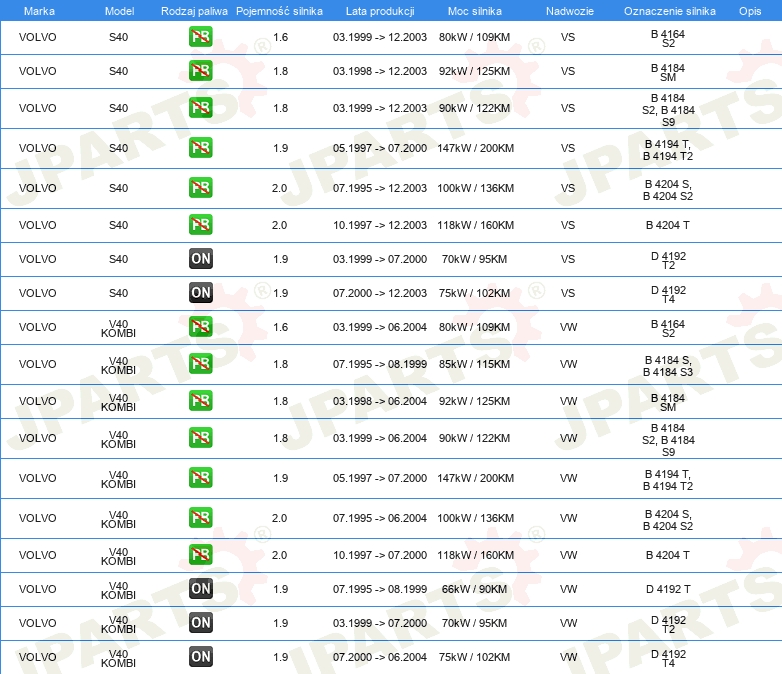The width and height of the screenshot is (782, 674).
Task: Click the Lata produkcji column header
Action: 379,10
